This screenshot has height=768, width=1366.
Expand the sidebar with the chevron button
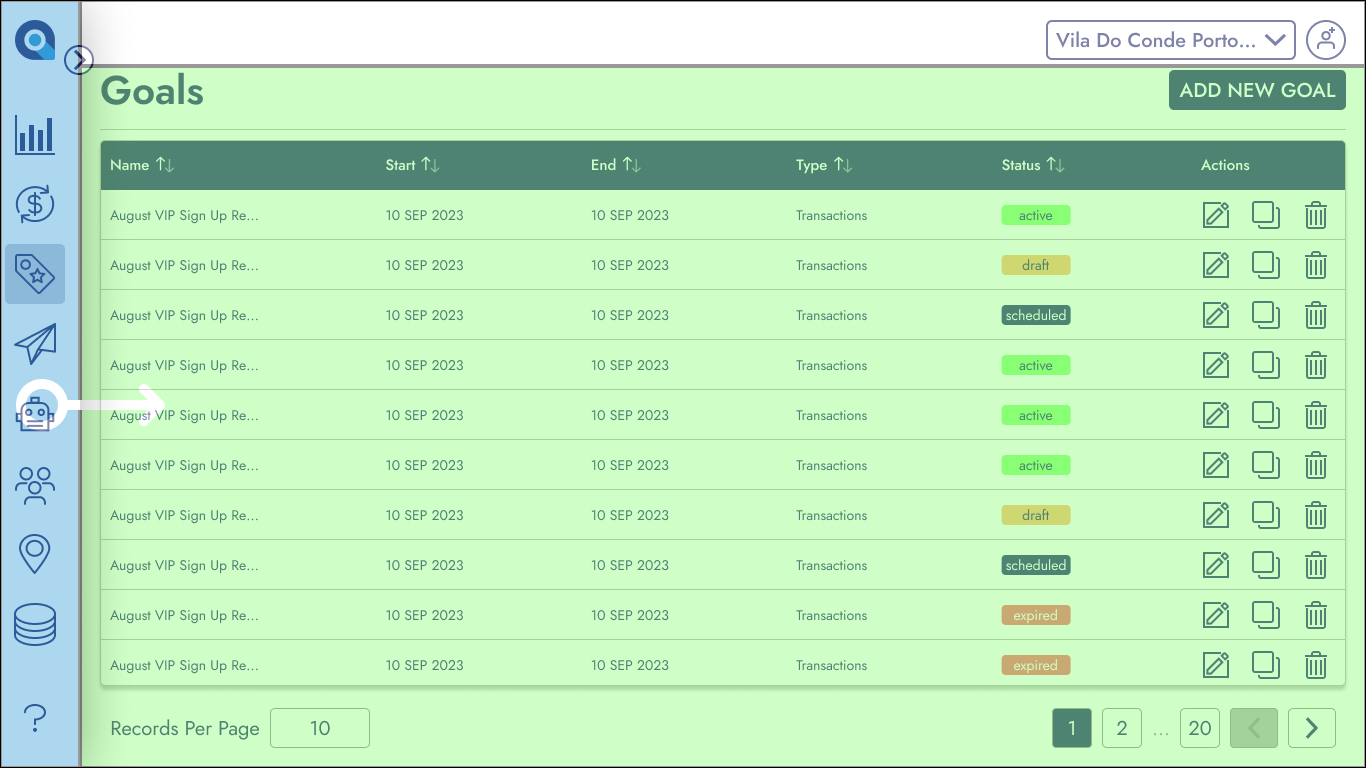point(79,61)
